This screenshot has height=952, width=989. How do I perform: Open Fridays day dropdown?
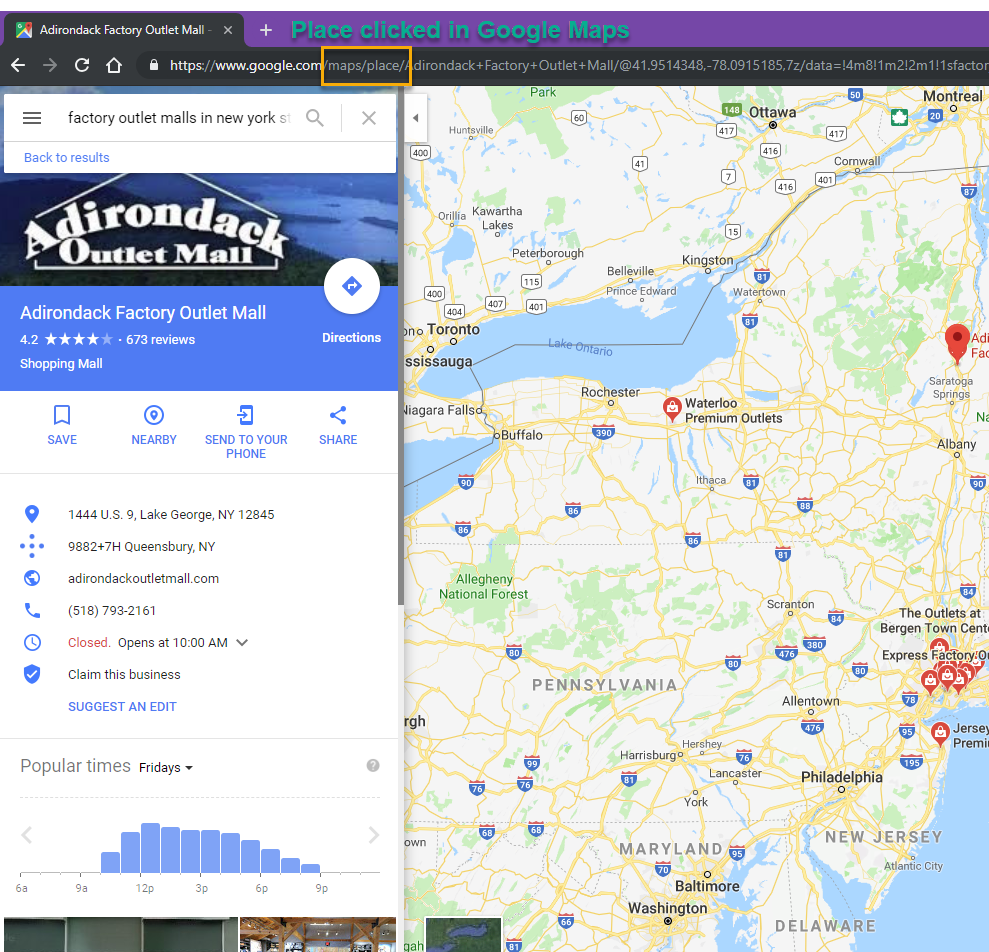[166, 768]
